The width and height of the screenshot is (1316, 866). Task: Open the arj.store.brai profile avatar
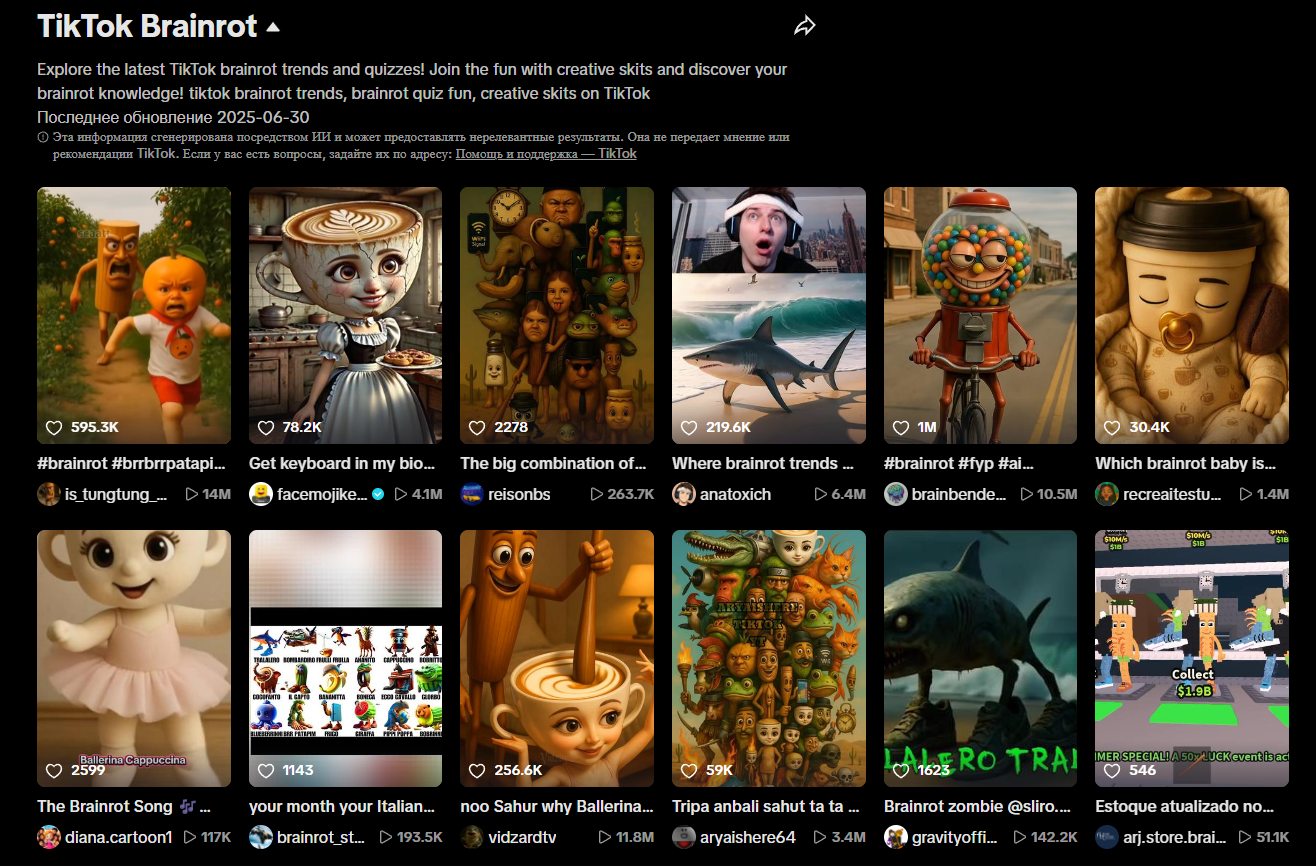coord(1107,837)
